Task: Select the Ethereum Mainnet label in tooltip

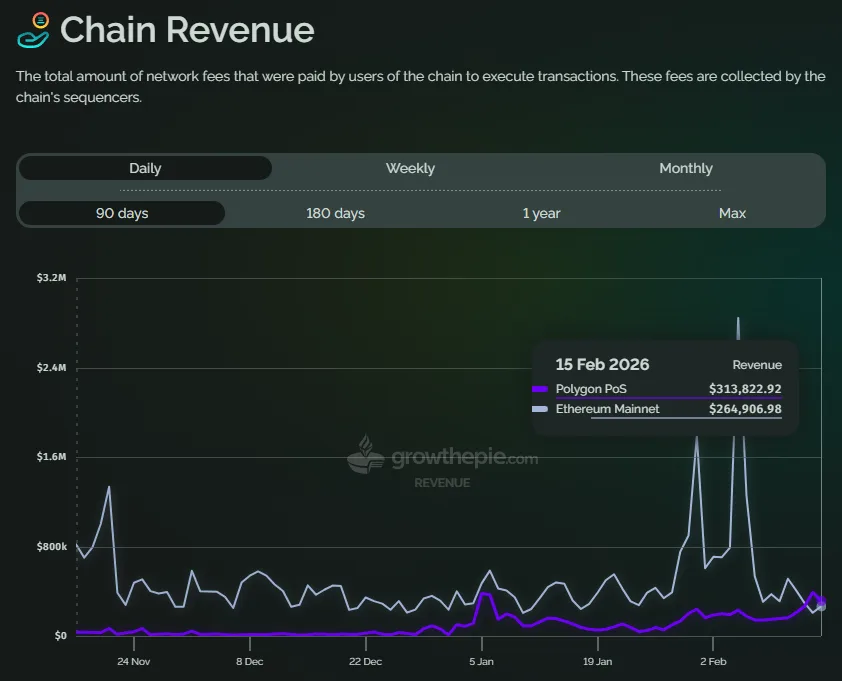Action: coord(607,409)
